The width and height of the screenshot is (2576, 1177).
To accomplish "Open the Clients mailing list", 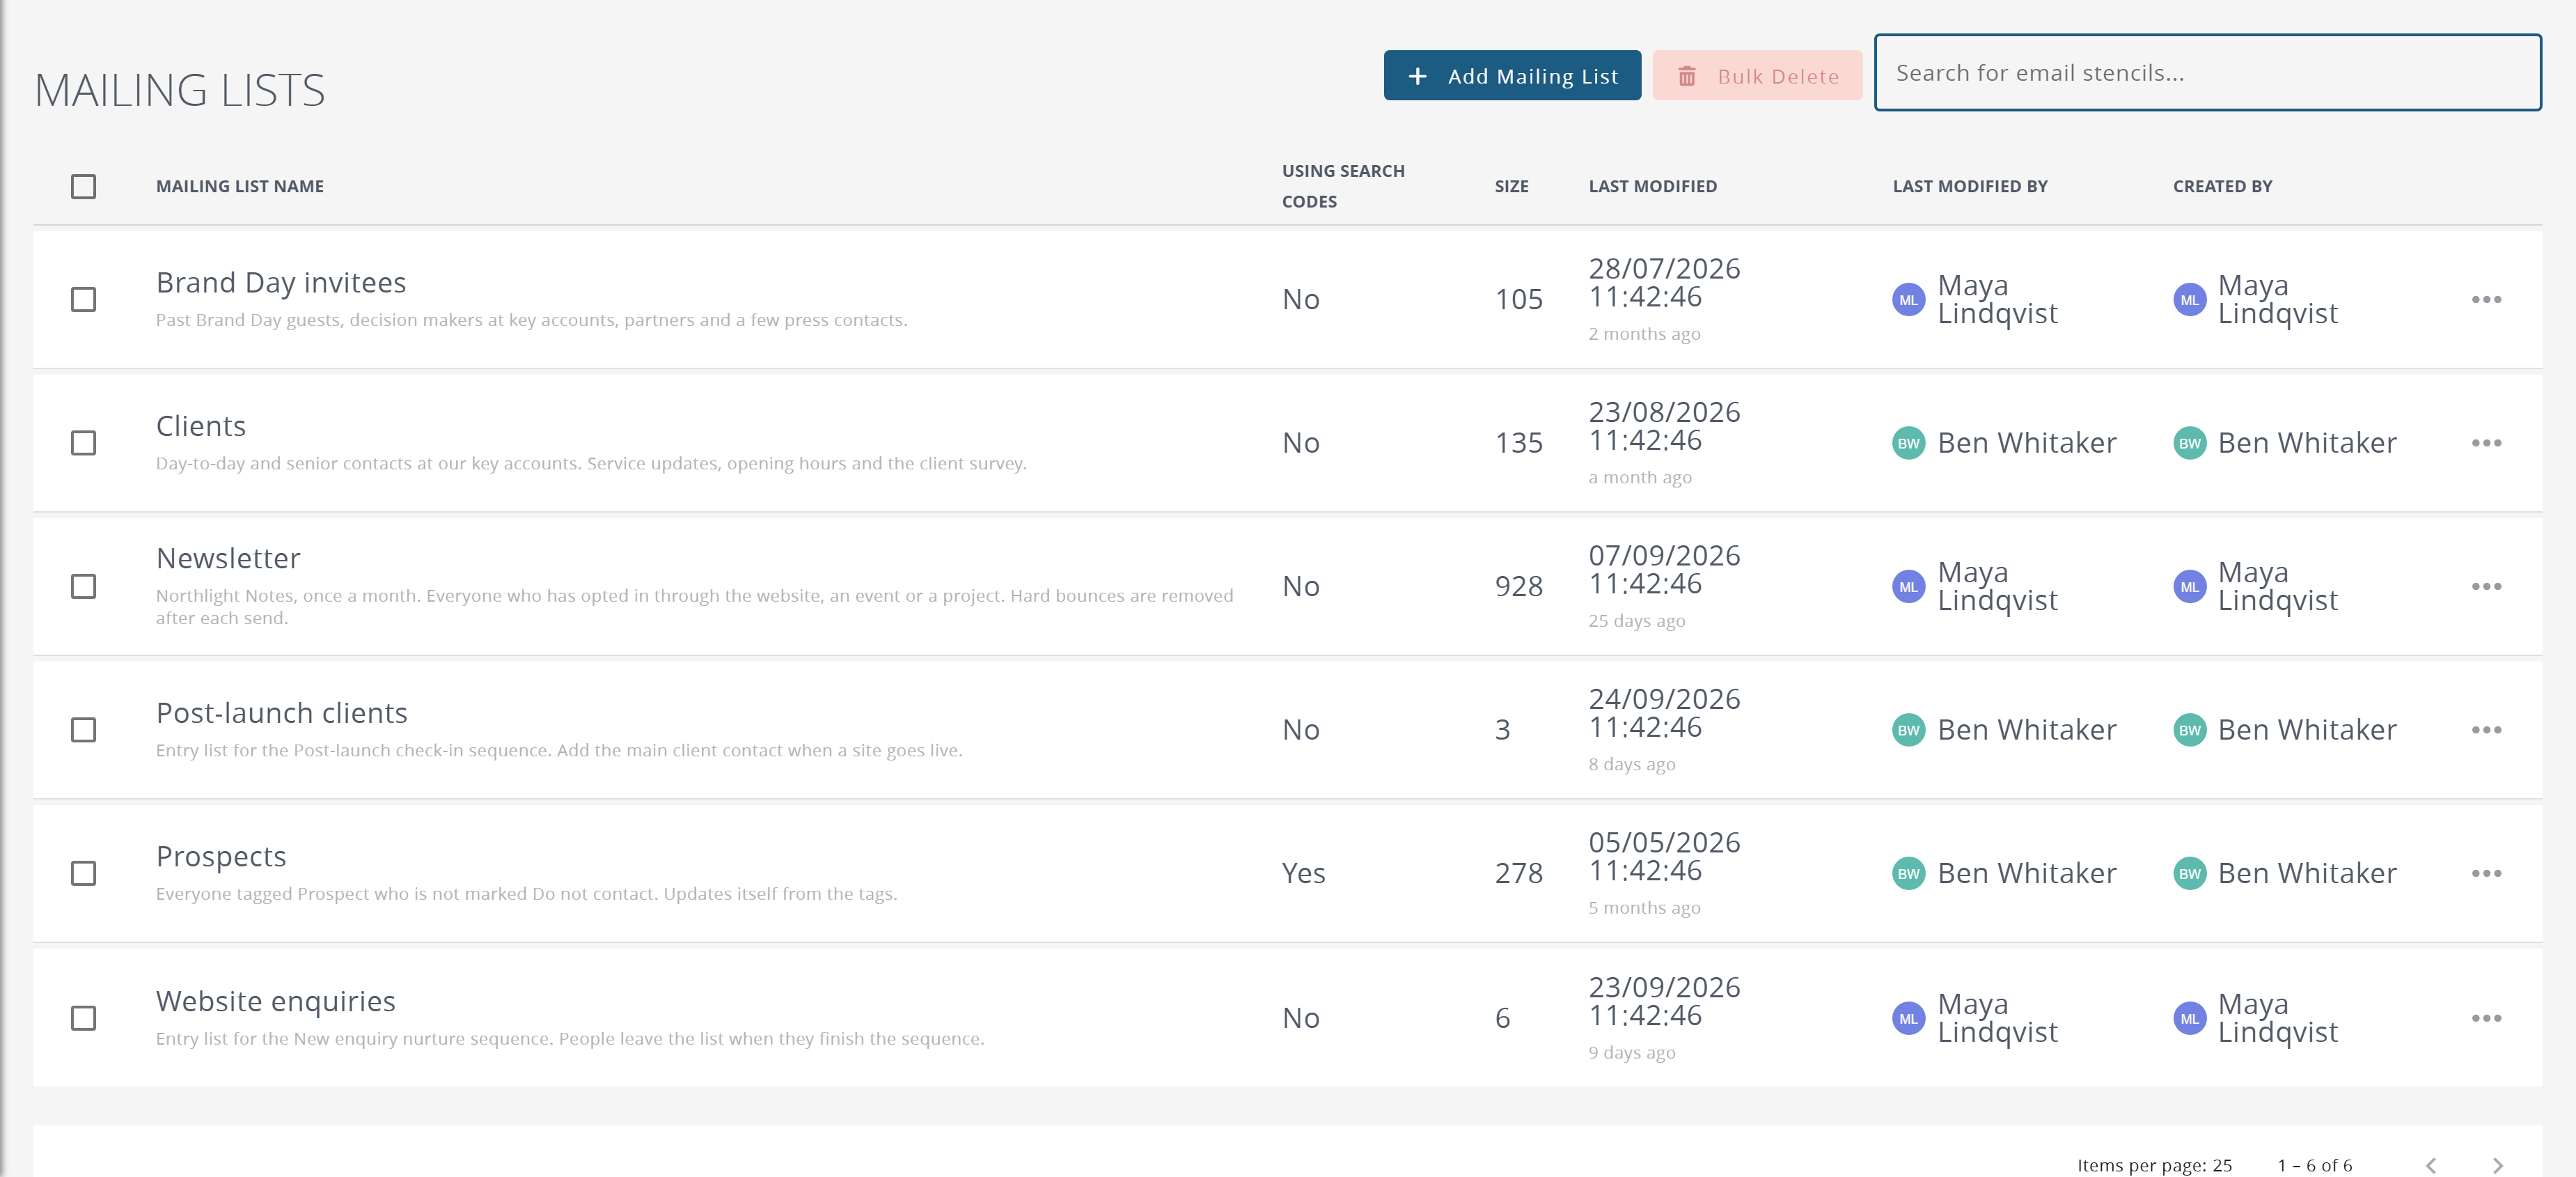I will point(201,426).
